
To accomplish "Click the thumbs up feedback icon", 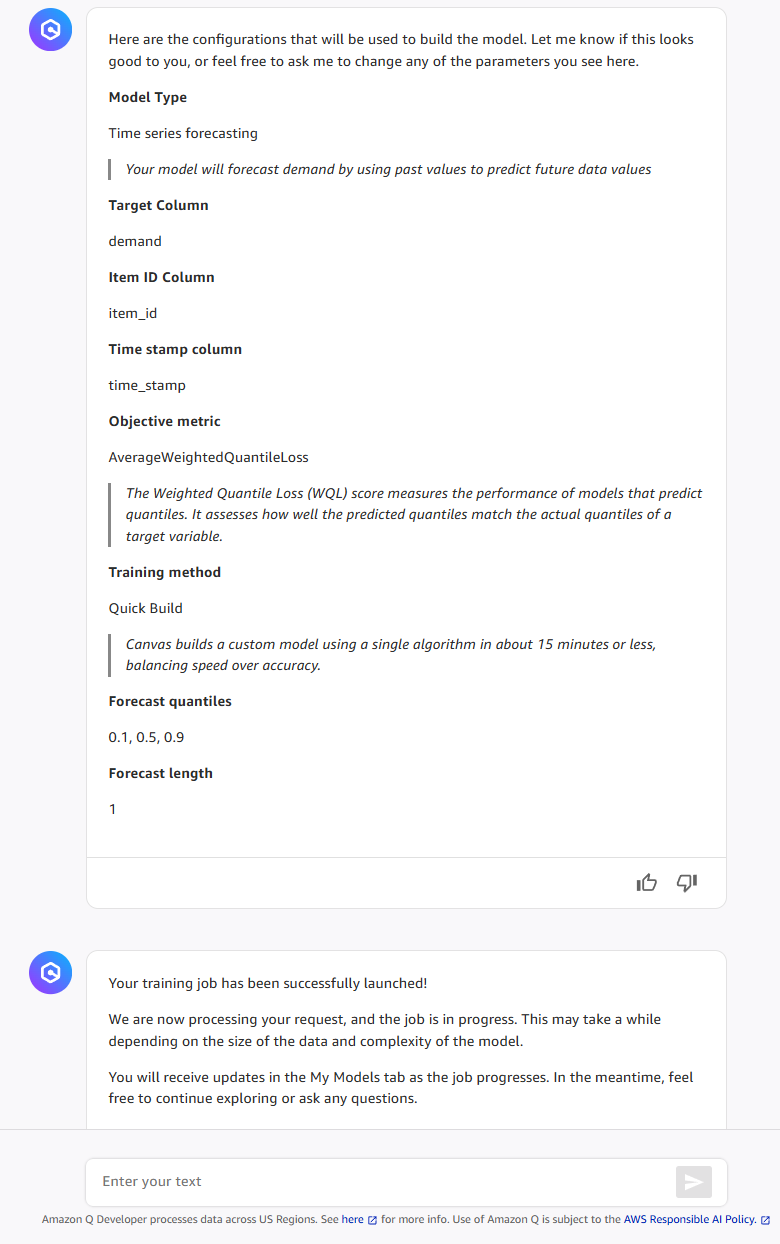I will (646, 883).
